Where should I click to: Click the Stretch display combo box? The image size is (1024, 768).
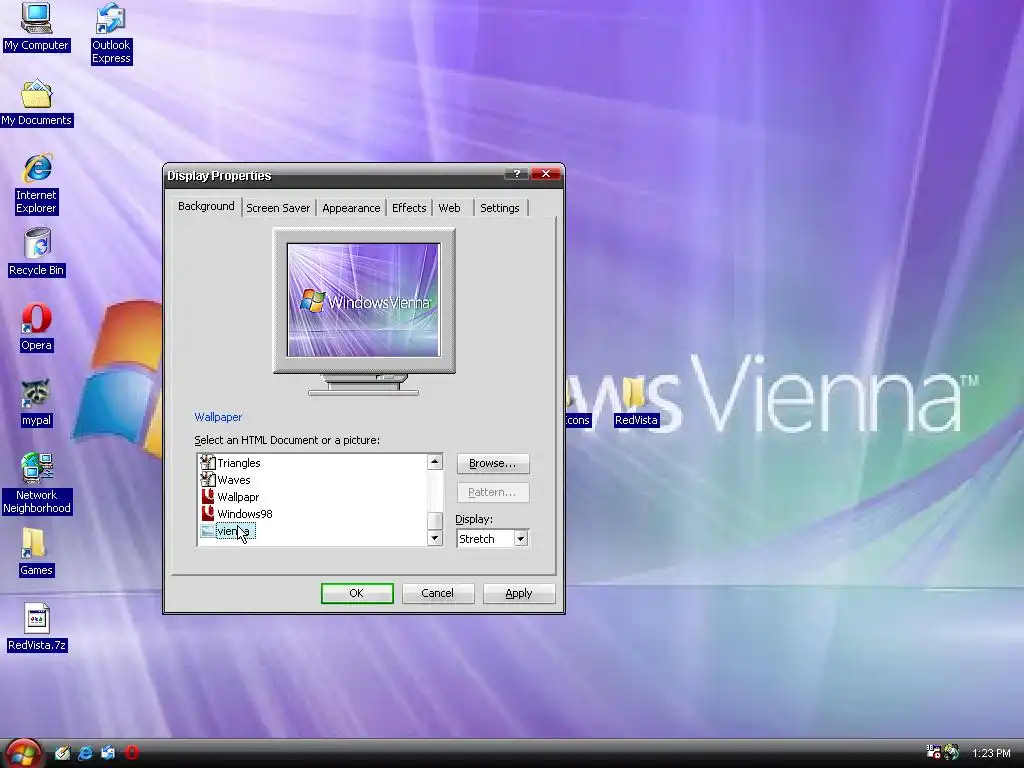[492, 539]
